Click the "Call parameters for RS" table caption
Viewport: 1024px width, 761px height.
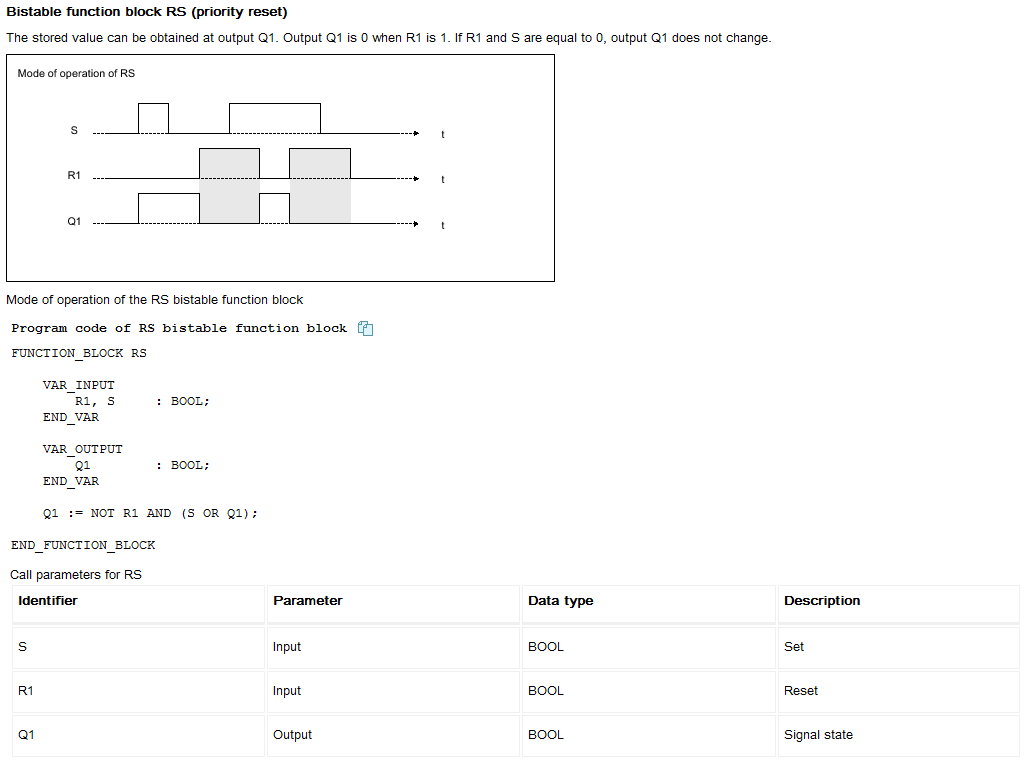coord(76,575)
